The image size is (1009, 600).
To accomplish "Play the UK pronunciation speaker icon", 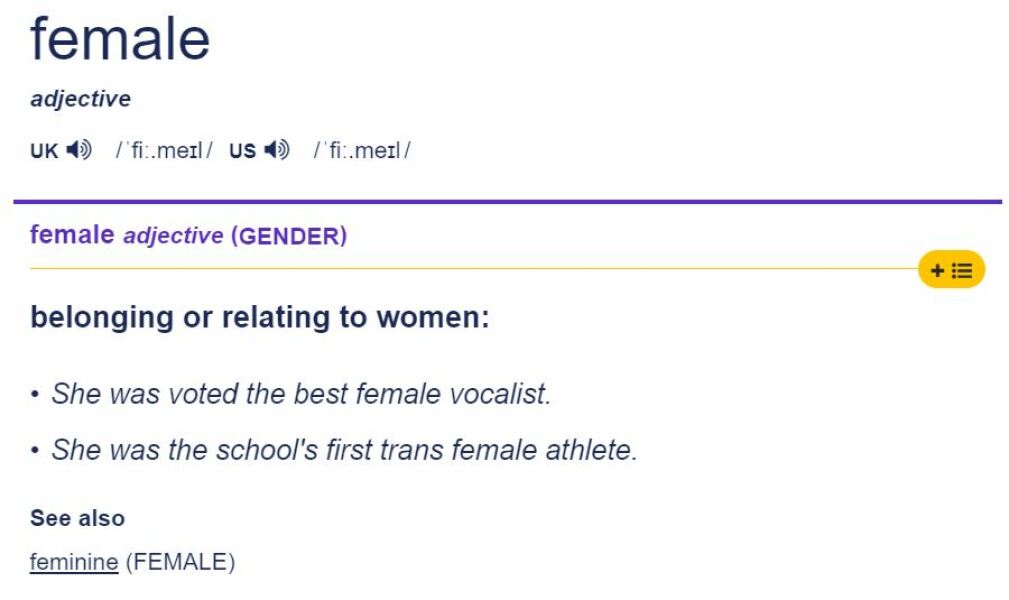I will pyautogui.click(x=80, y=150).
